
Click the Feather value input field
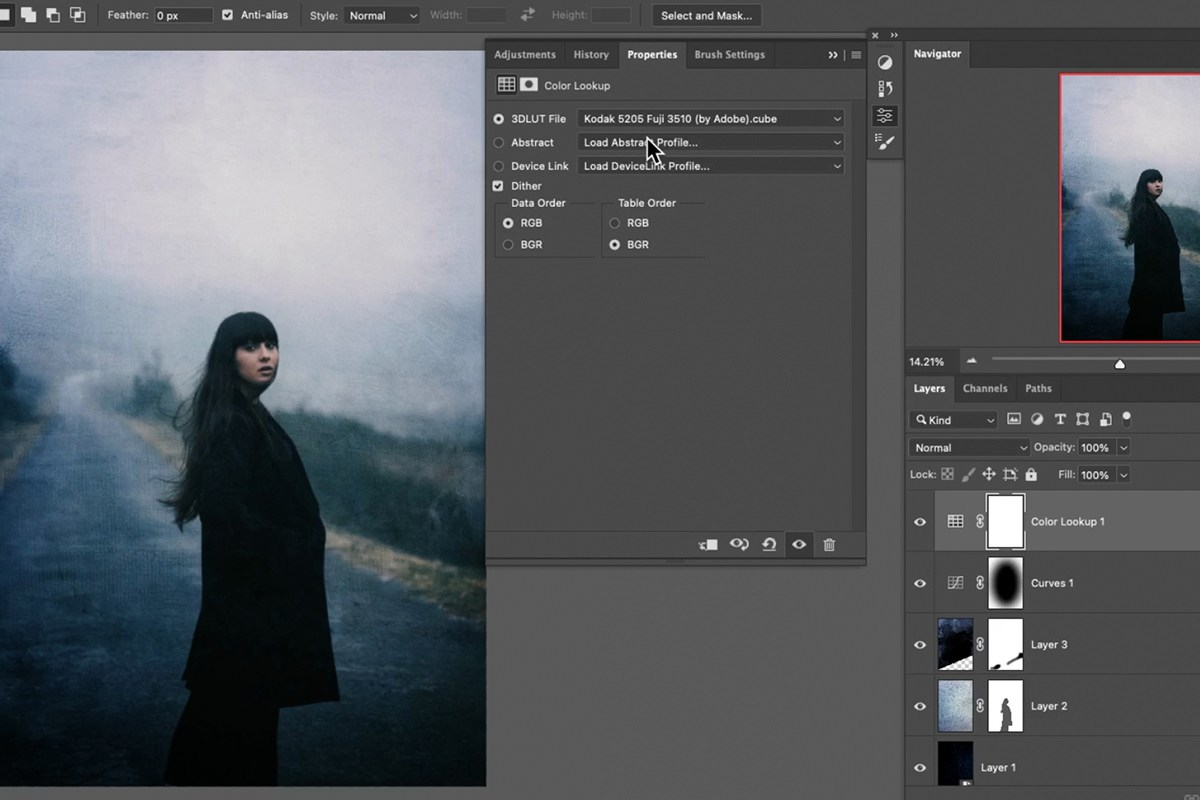tap(184, 15)
